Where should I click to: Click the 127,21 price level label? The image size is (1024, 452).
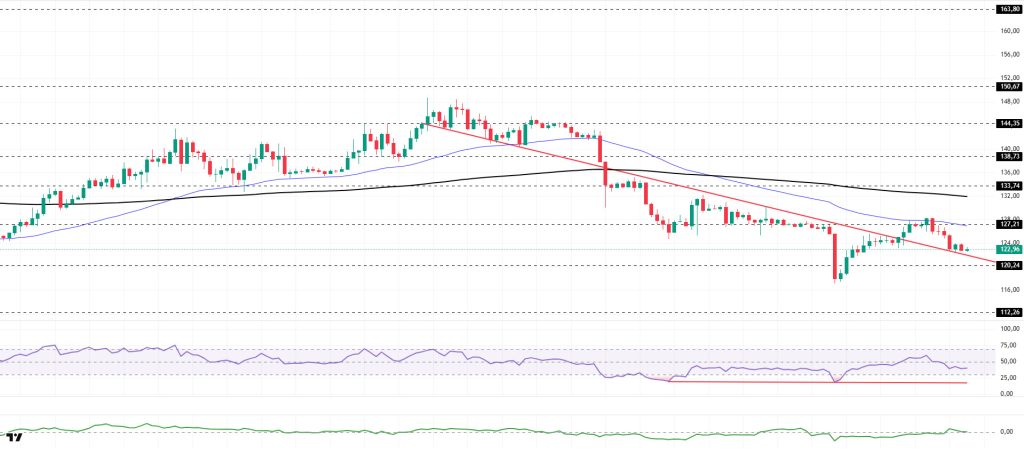coord(1007,224)
